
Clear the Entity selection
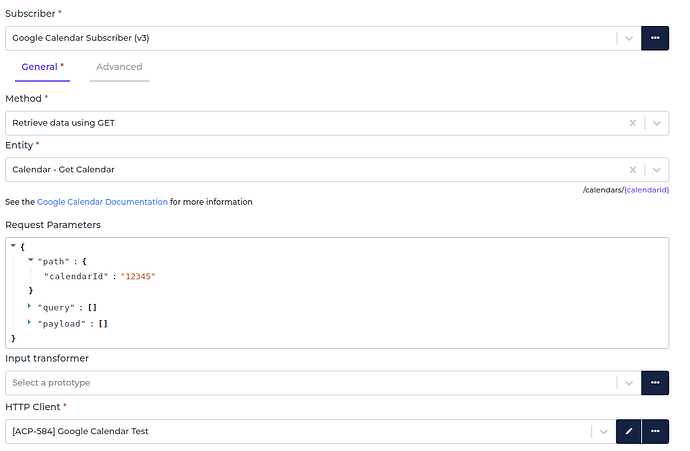pos(632,170)
